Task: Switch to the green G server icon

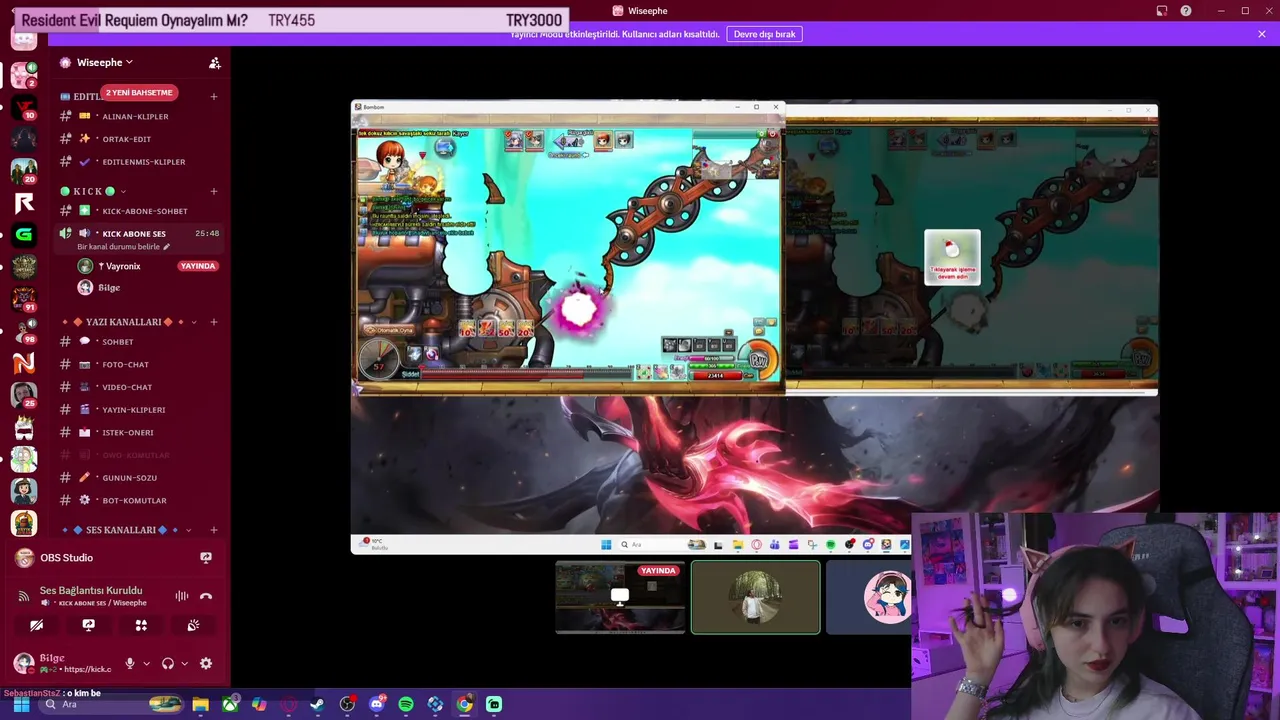Action: coord(24,235)
